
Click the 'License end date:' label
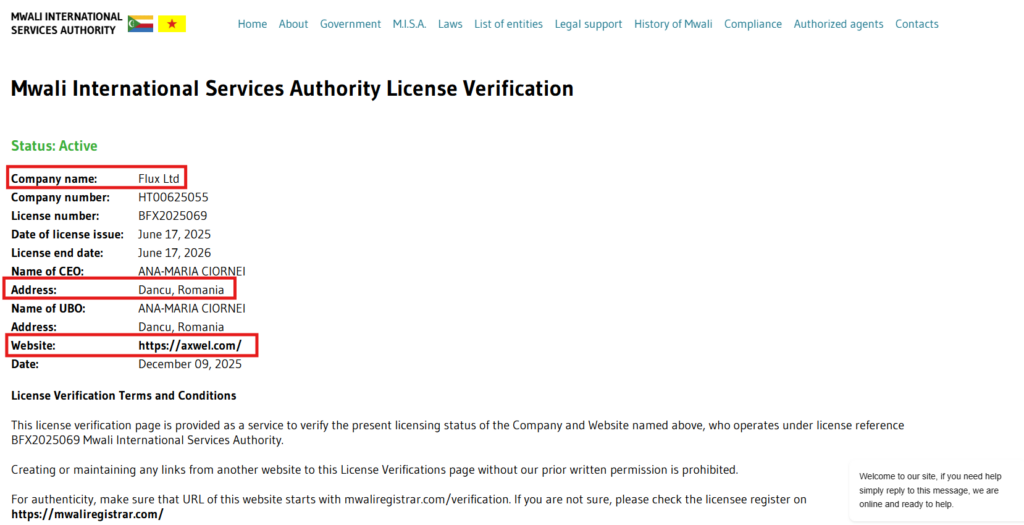[57, 252]
